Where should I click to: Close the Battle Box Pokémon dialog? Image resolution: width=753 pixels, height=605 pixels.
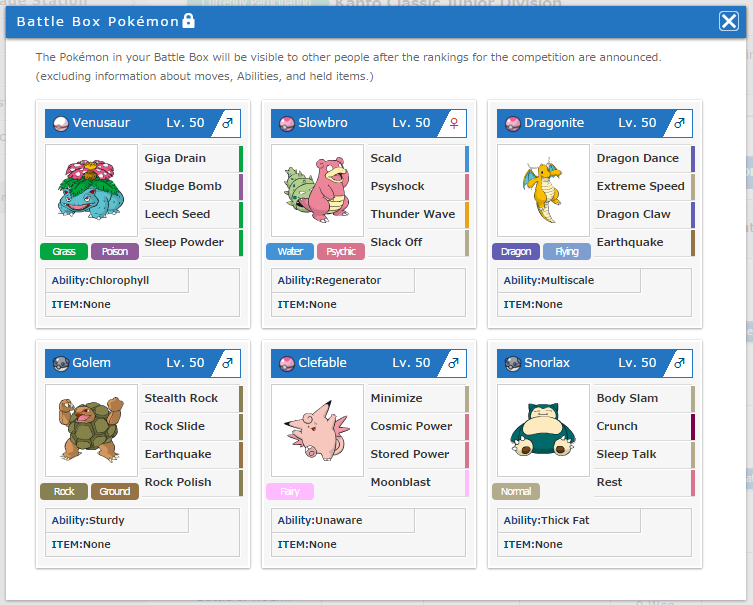(x=729, y=21)
